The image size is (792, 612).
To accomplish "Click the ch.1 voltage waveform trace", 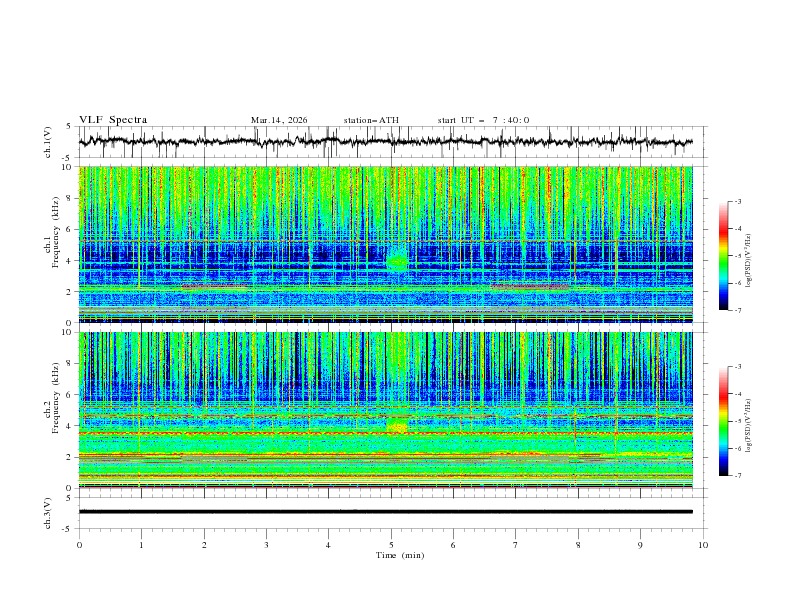I will click(x=385, y=141).
